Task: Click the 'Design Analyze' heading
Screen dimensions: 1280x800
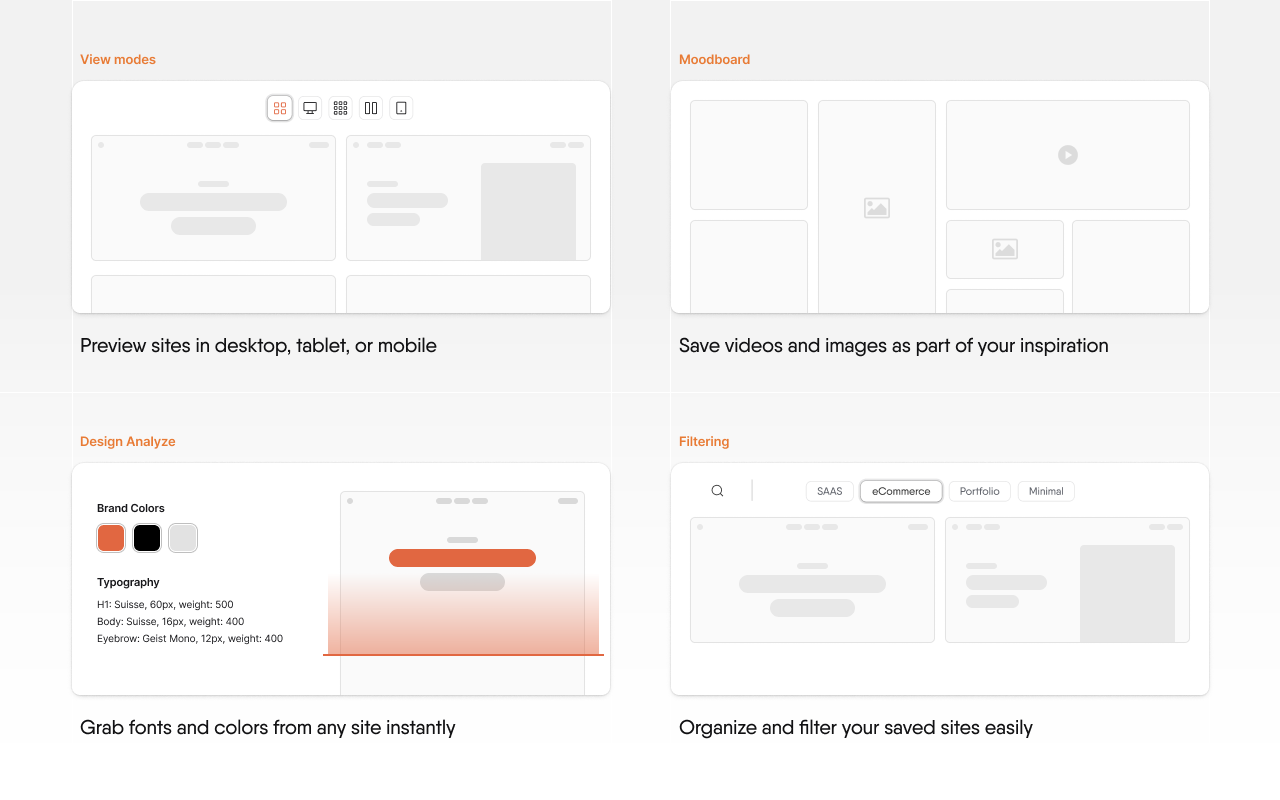Action: [128, 441]
